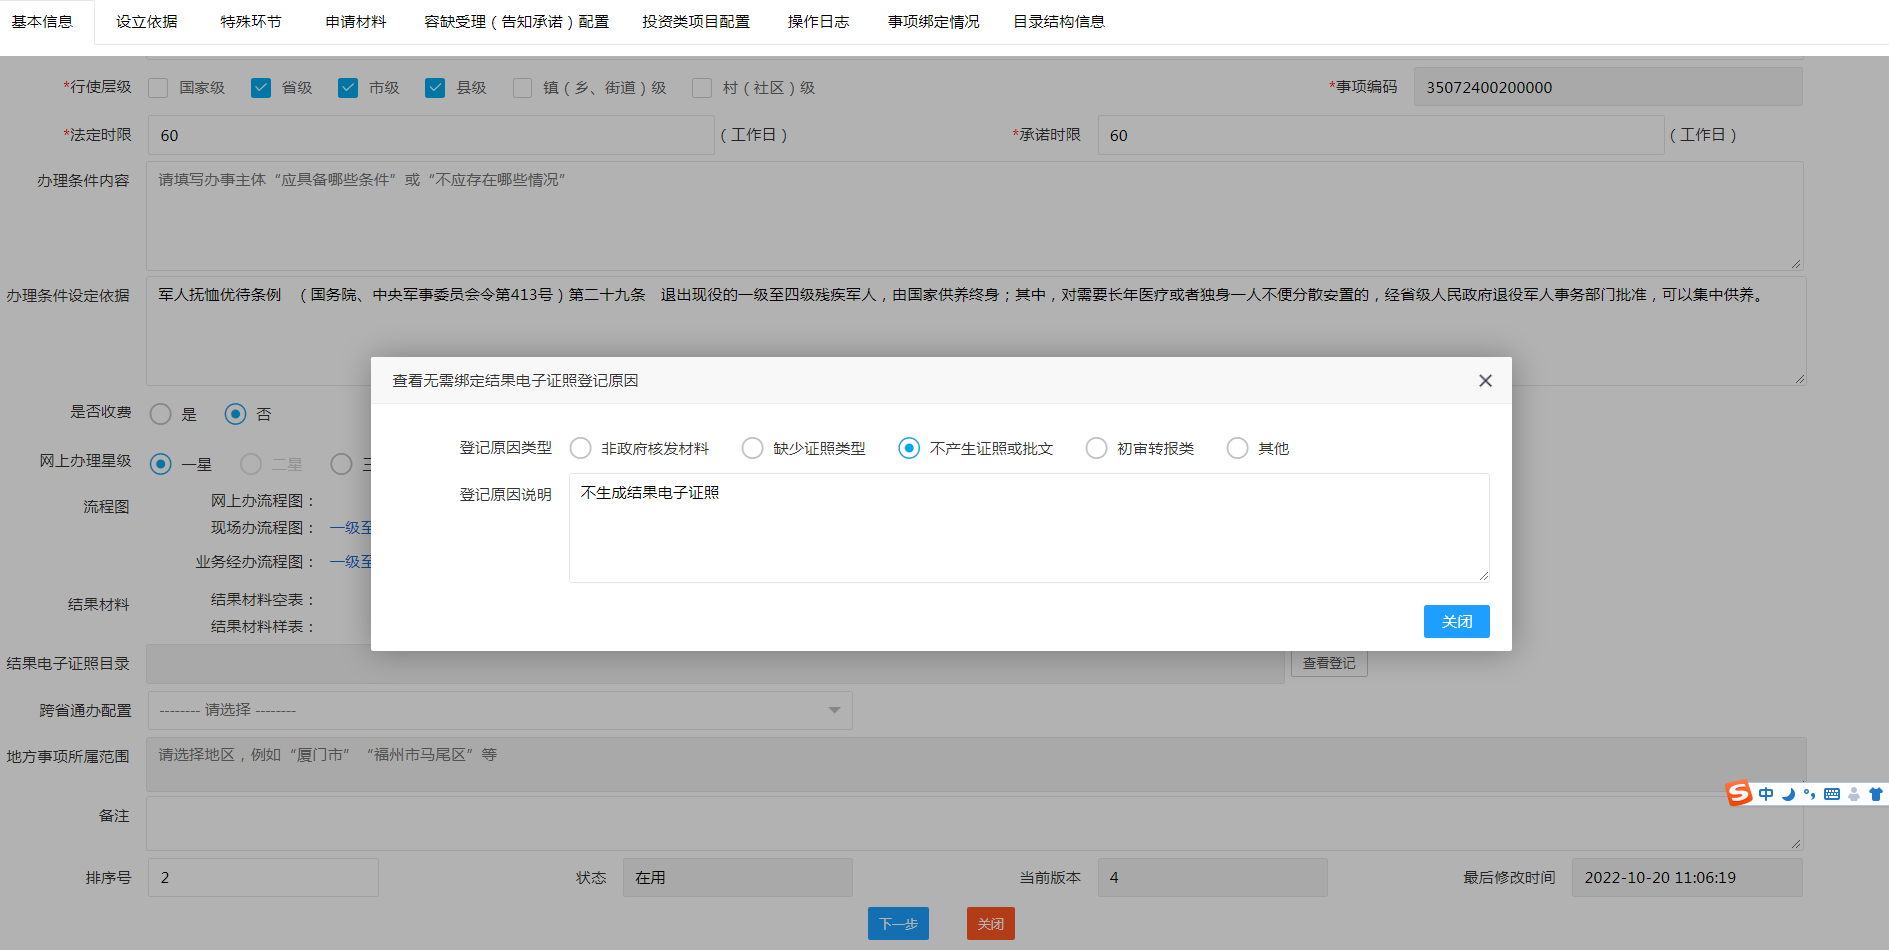
Task: Click the 查看登记 button
Action: coord(1328,663)
